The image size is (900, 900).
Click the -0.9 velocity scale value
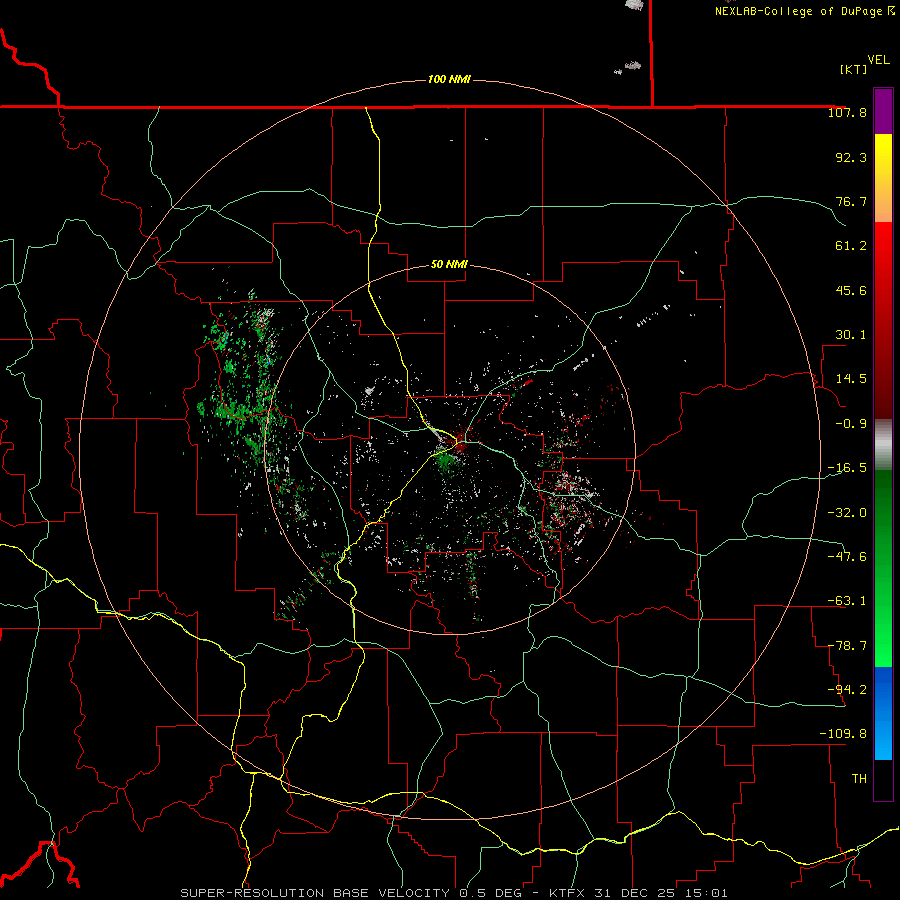point(851,424)
